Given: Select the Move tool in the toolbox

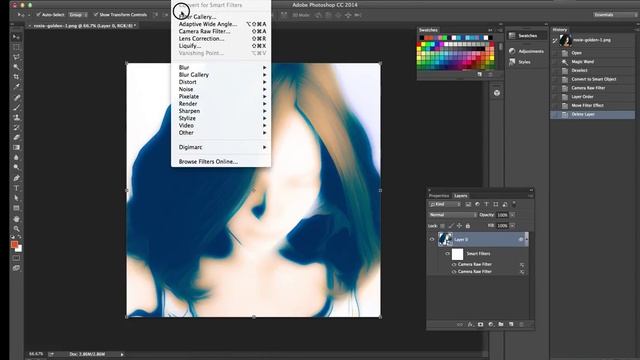Looking at the screenshot, I should 16,37.
